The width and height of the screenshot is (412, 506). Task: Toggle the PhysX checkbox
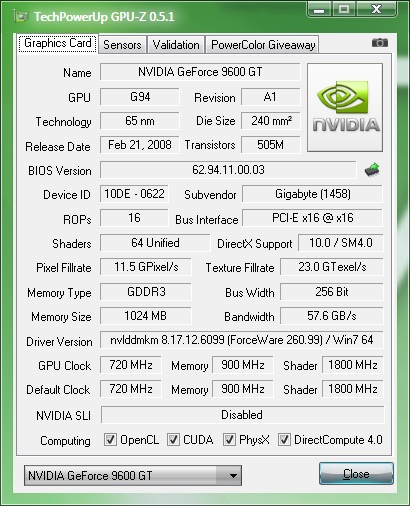point(229,440)
